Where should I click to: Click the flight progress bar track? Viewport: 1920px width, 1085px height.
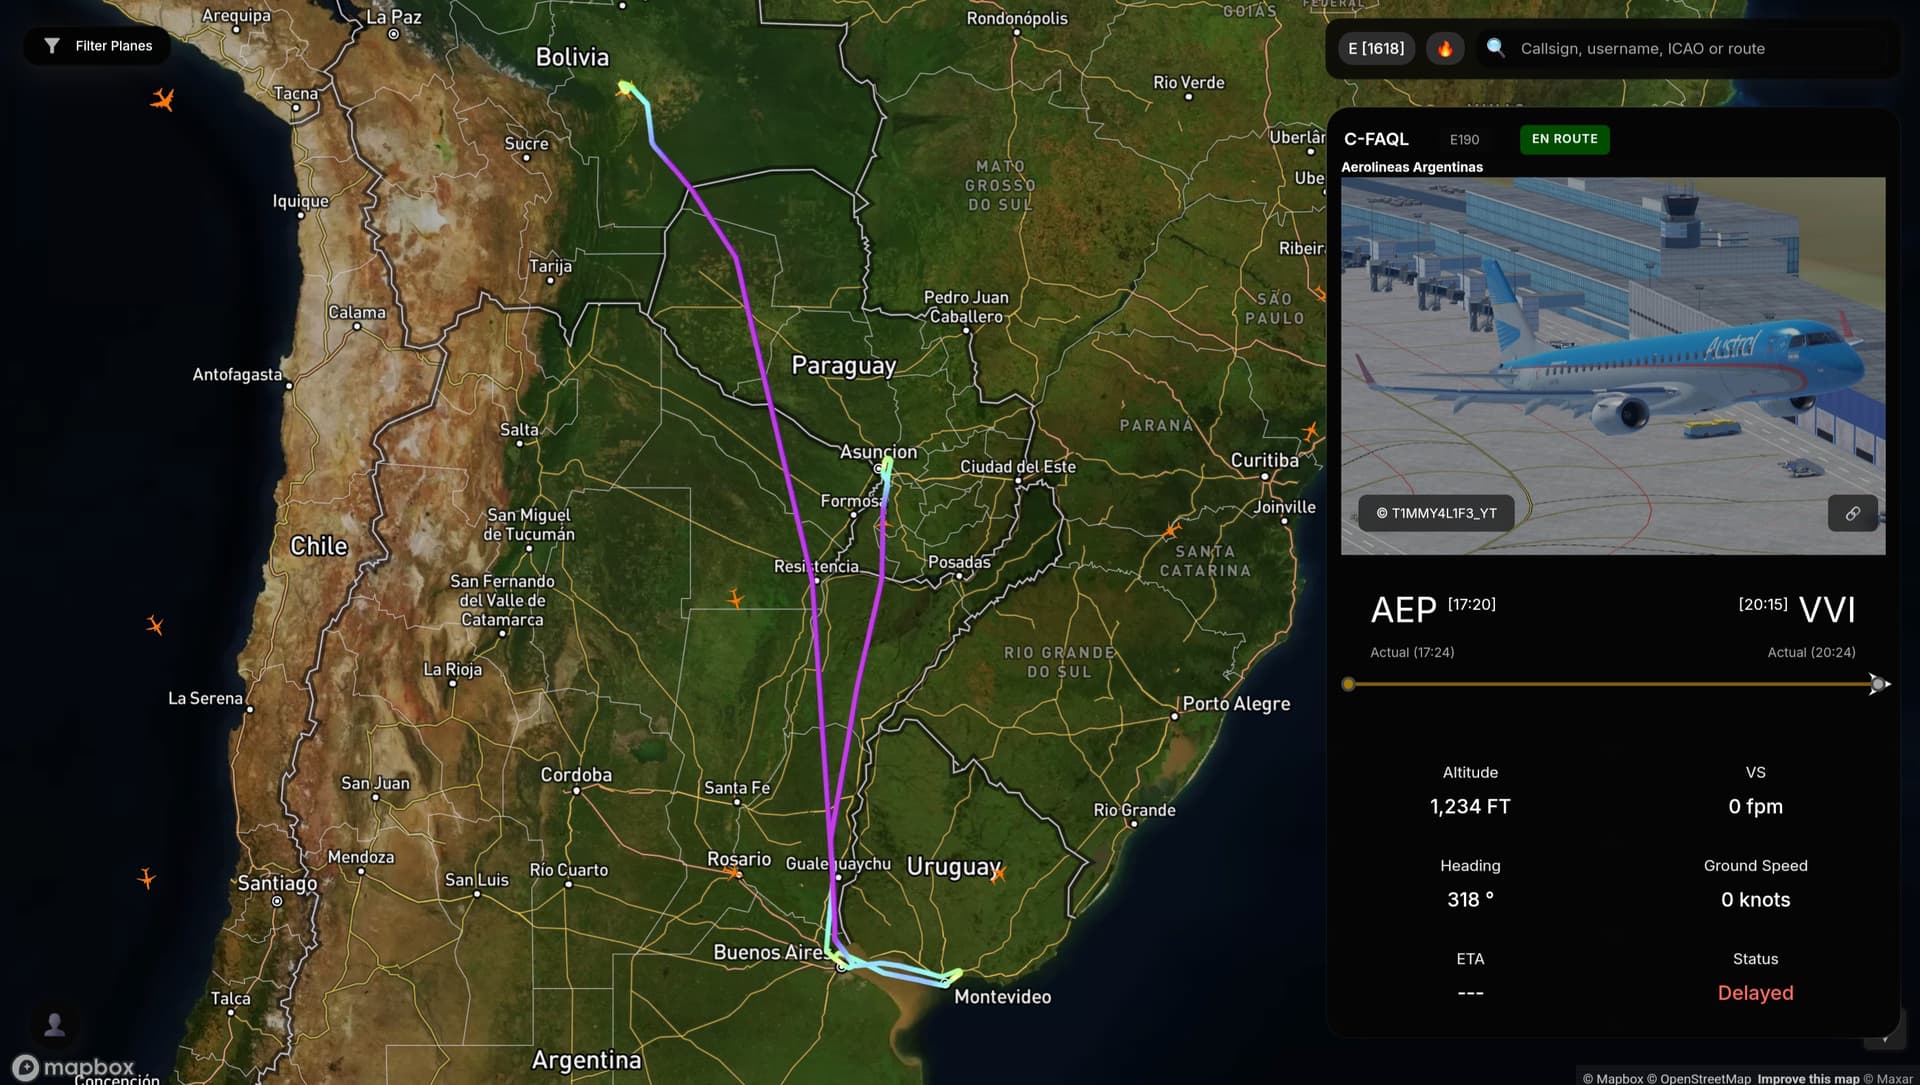click(x=1613, y=684)
